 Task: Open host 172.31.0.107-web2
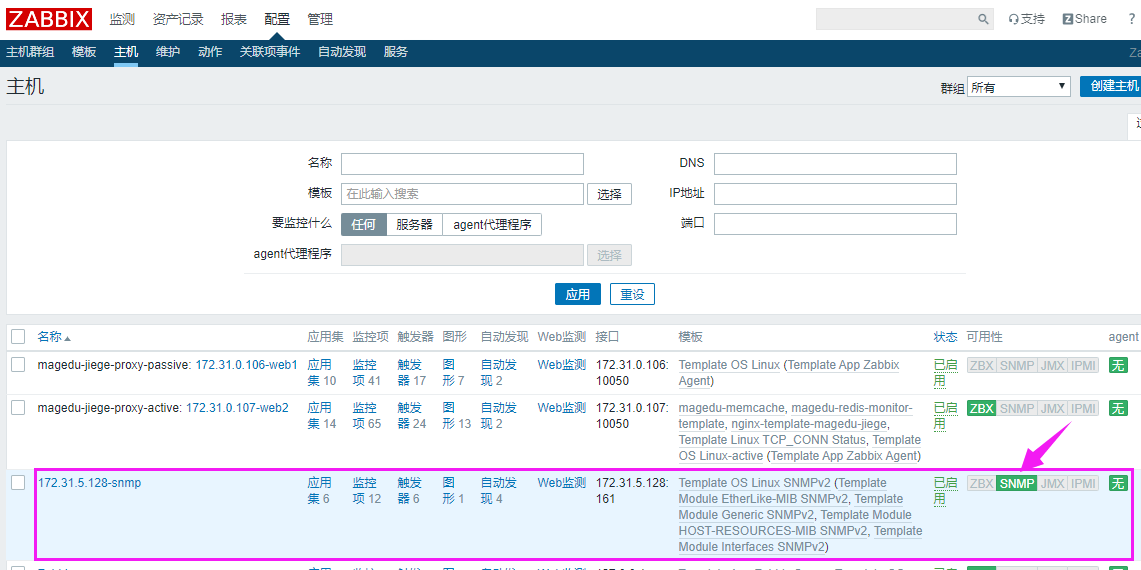237,408
